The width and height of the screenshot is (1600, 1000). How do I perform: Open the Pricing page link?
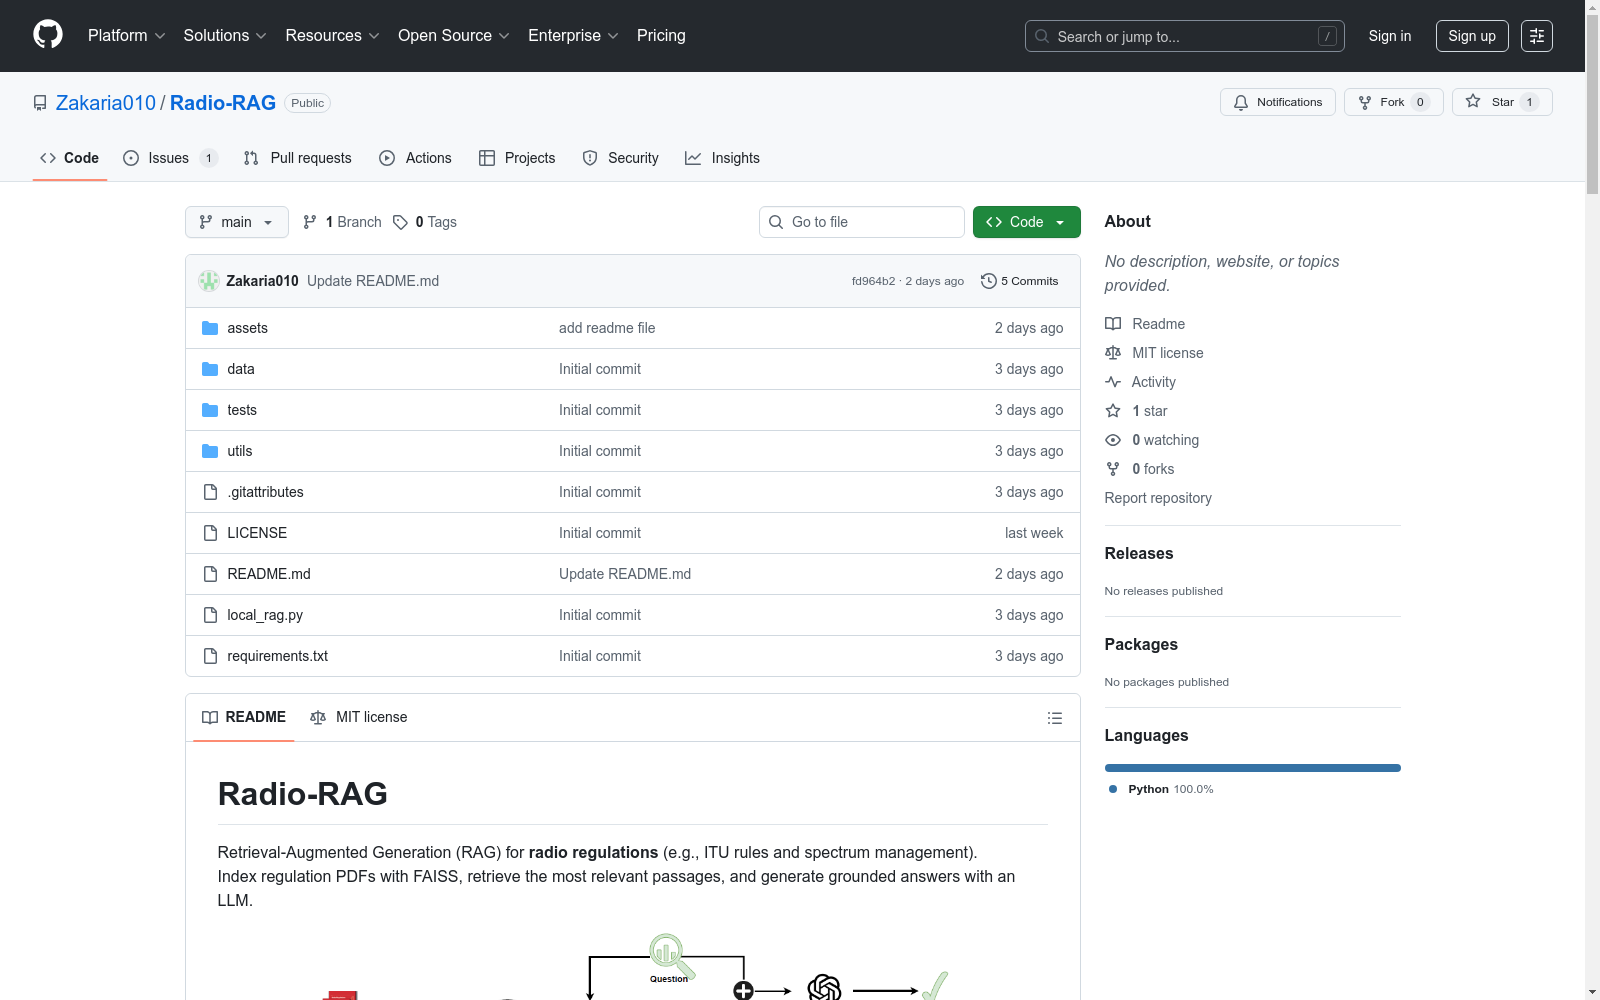(x=661, y=36)
